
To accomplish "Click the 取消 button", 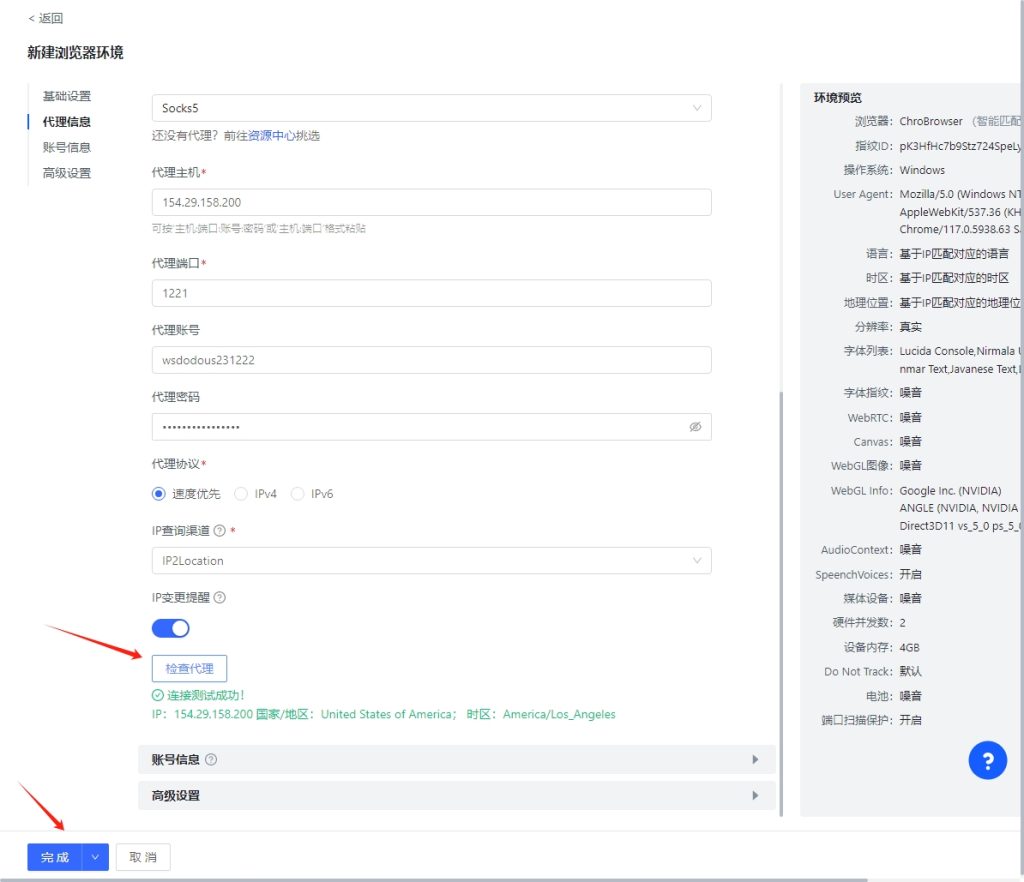I will point(143,857).
